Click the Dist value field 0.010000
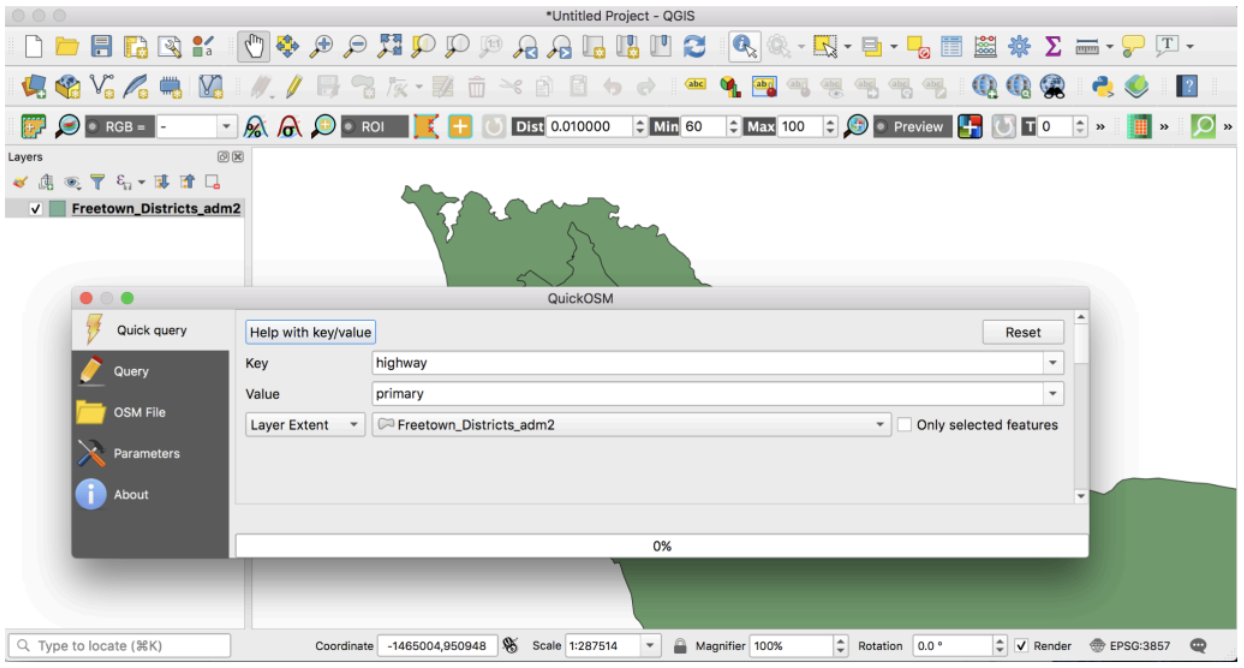 [589, 127]
